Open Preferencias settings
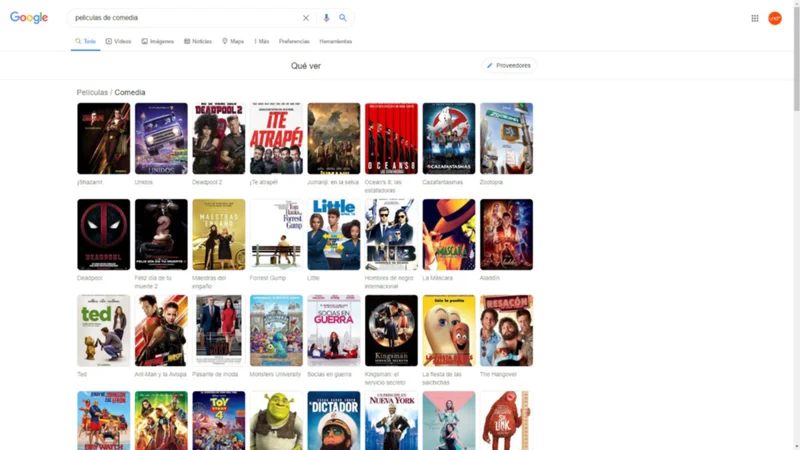 (294, 41)
